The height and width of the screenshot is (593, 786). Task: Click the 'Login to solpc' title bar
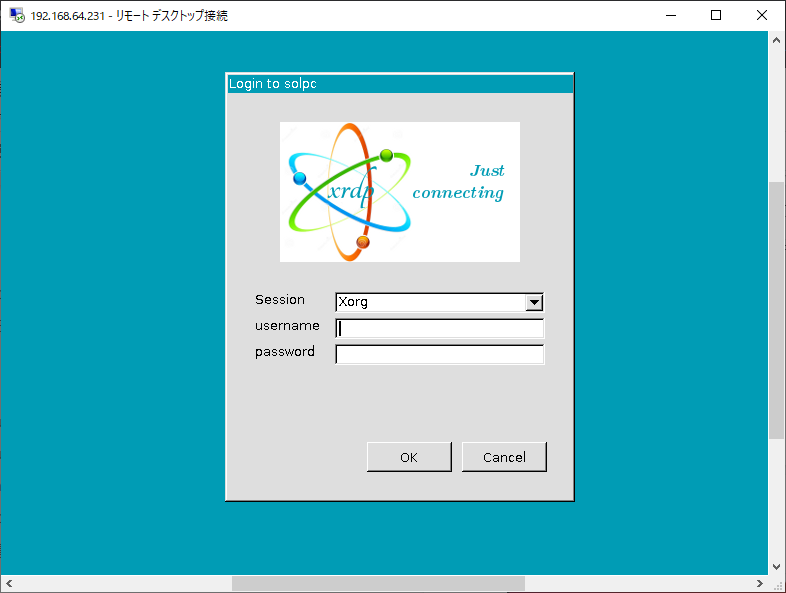400,84
